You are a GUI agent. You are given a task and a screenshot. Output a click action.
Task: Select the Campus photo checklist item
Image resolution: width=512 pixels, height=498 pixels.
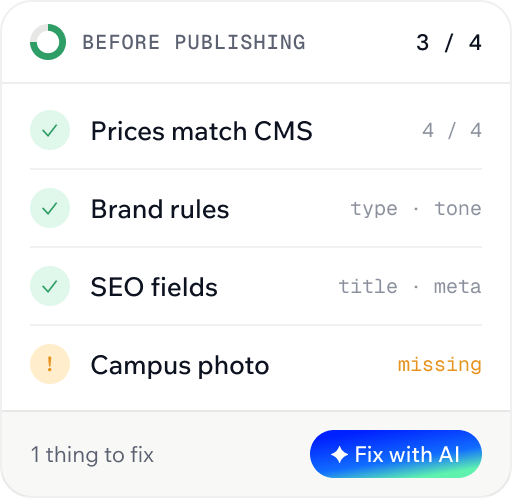coord(256,364)
